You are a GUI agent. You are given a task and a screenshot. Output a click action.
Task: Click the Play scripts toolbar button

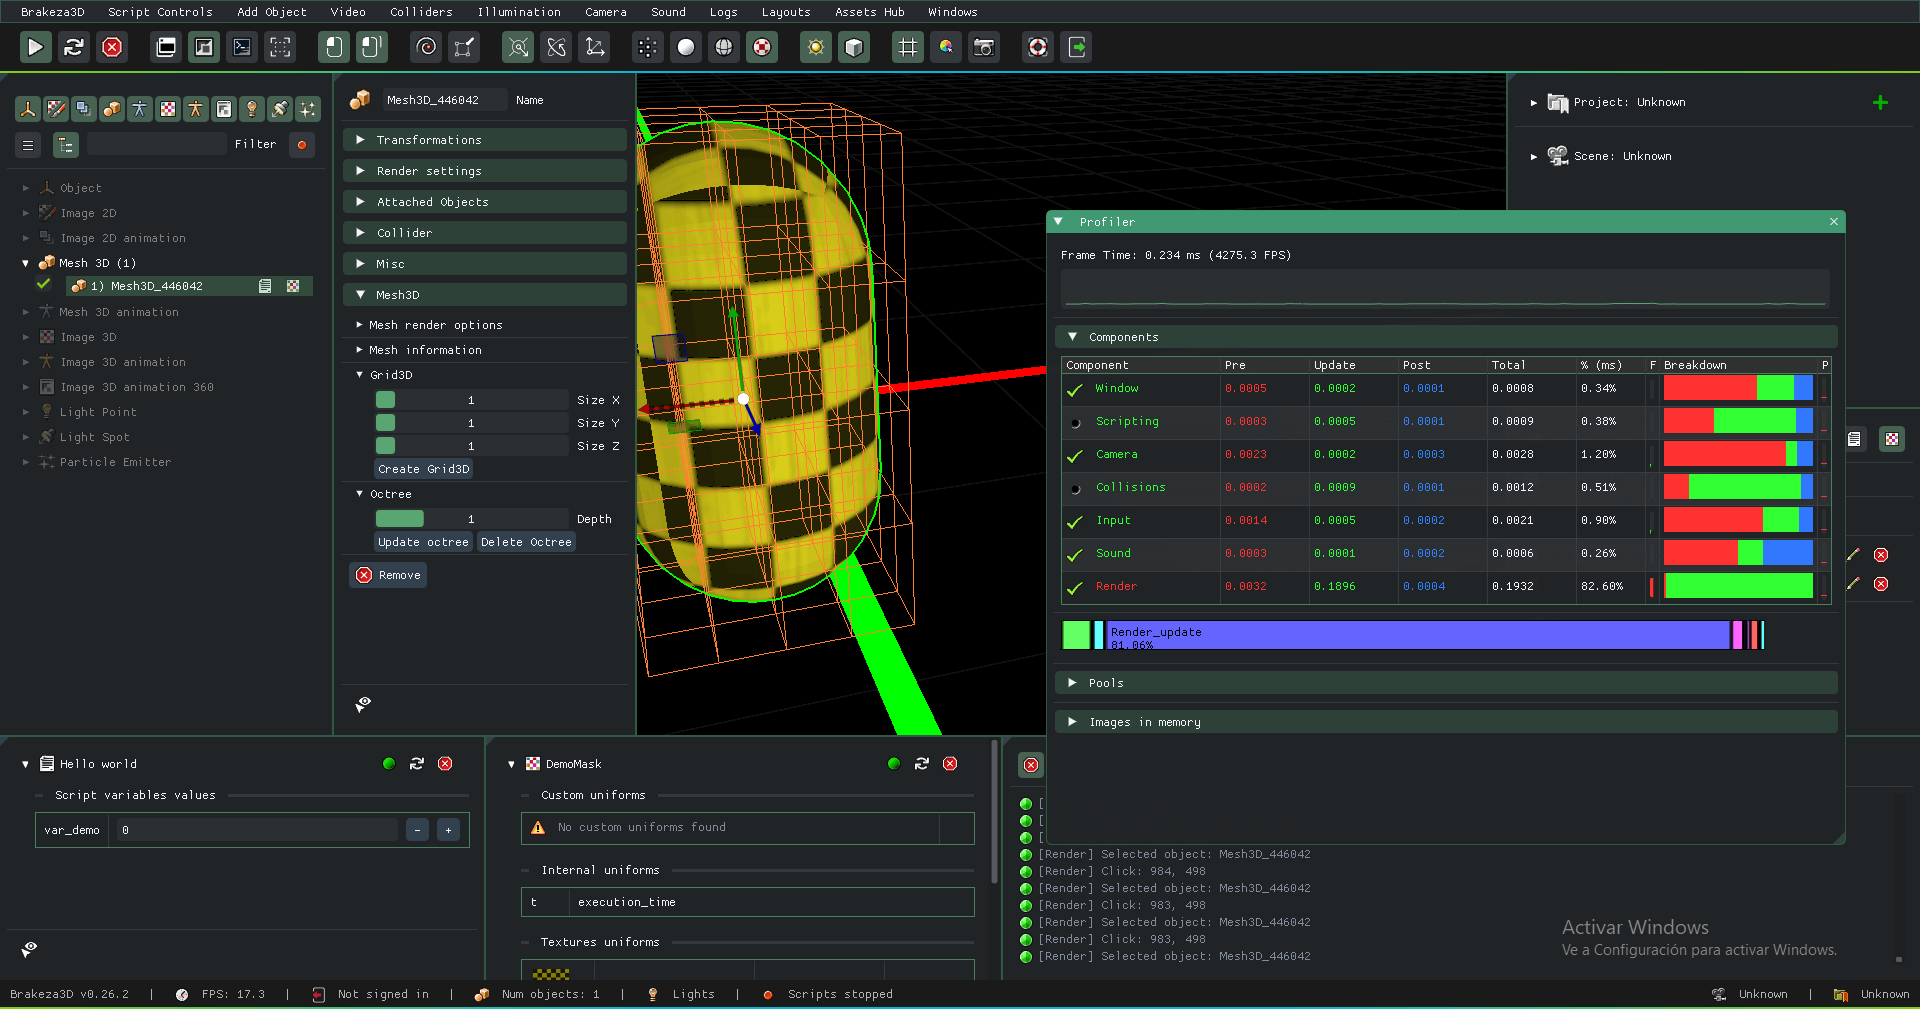(35, 47)
